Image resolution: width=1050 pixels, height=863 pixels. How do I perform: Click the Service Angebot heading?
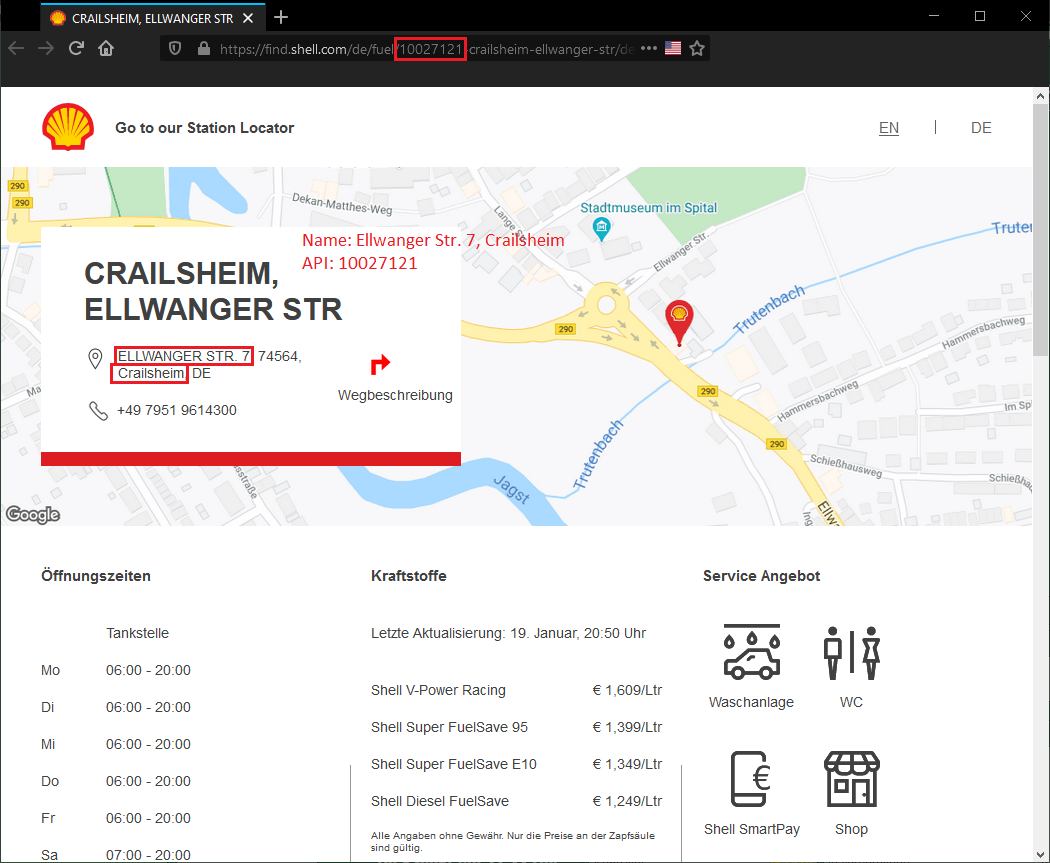point(761,576)
